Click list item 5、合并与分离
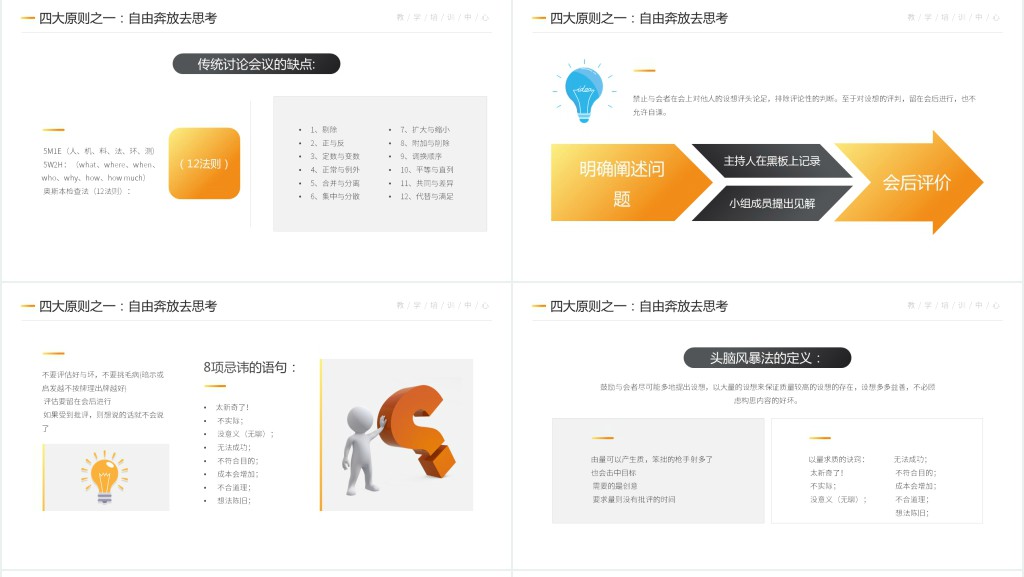Viewport: 1024px width, 577px height. point(334,183)
